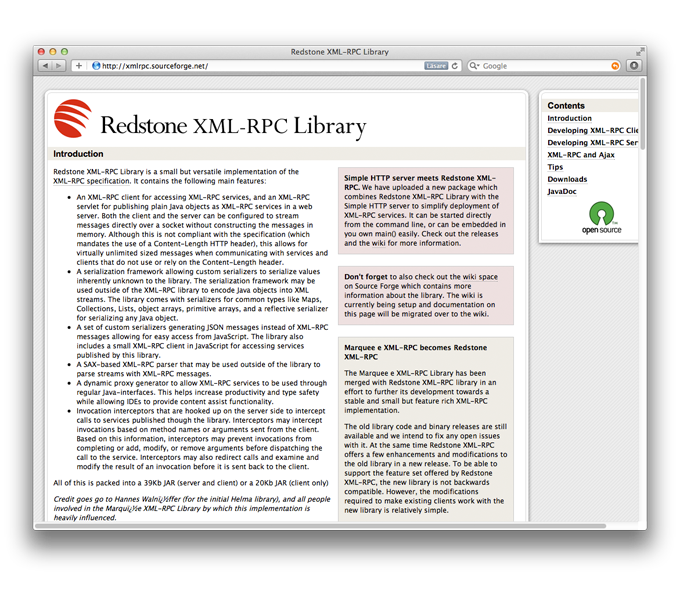680x600 pixels.
Task: Go forward with the browser forward arrow
Action: (x=59, y=65)
